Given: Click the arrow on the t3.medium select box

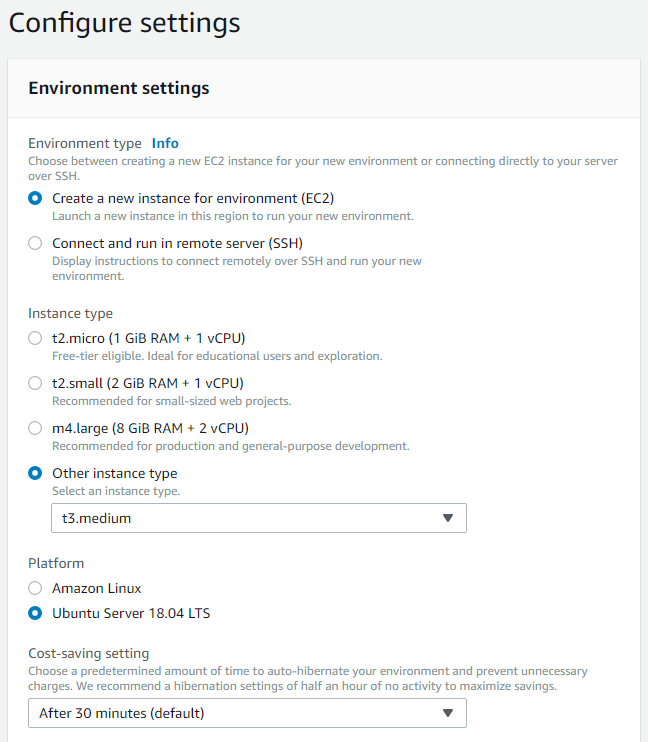Looking at the screenshot, I should tap(448, 518).
